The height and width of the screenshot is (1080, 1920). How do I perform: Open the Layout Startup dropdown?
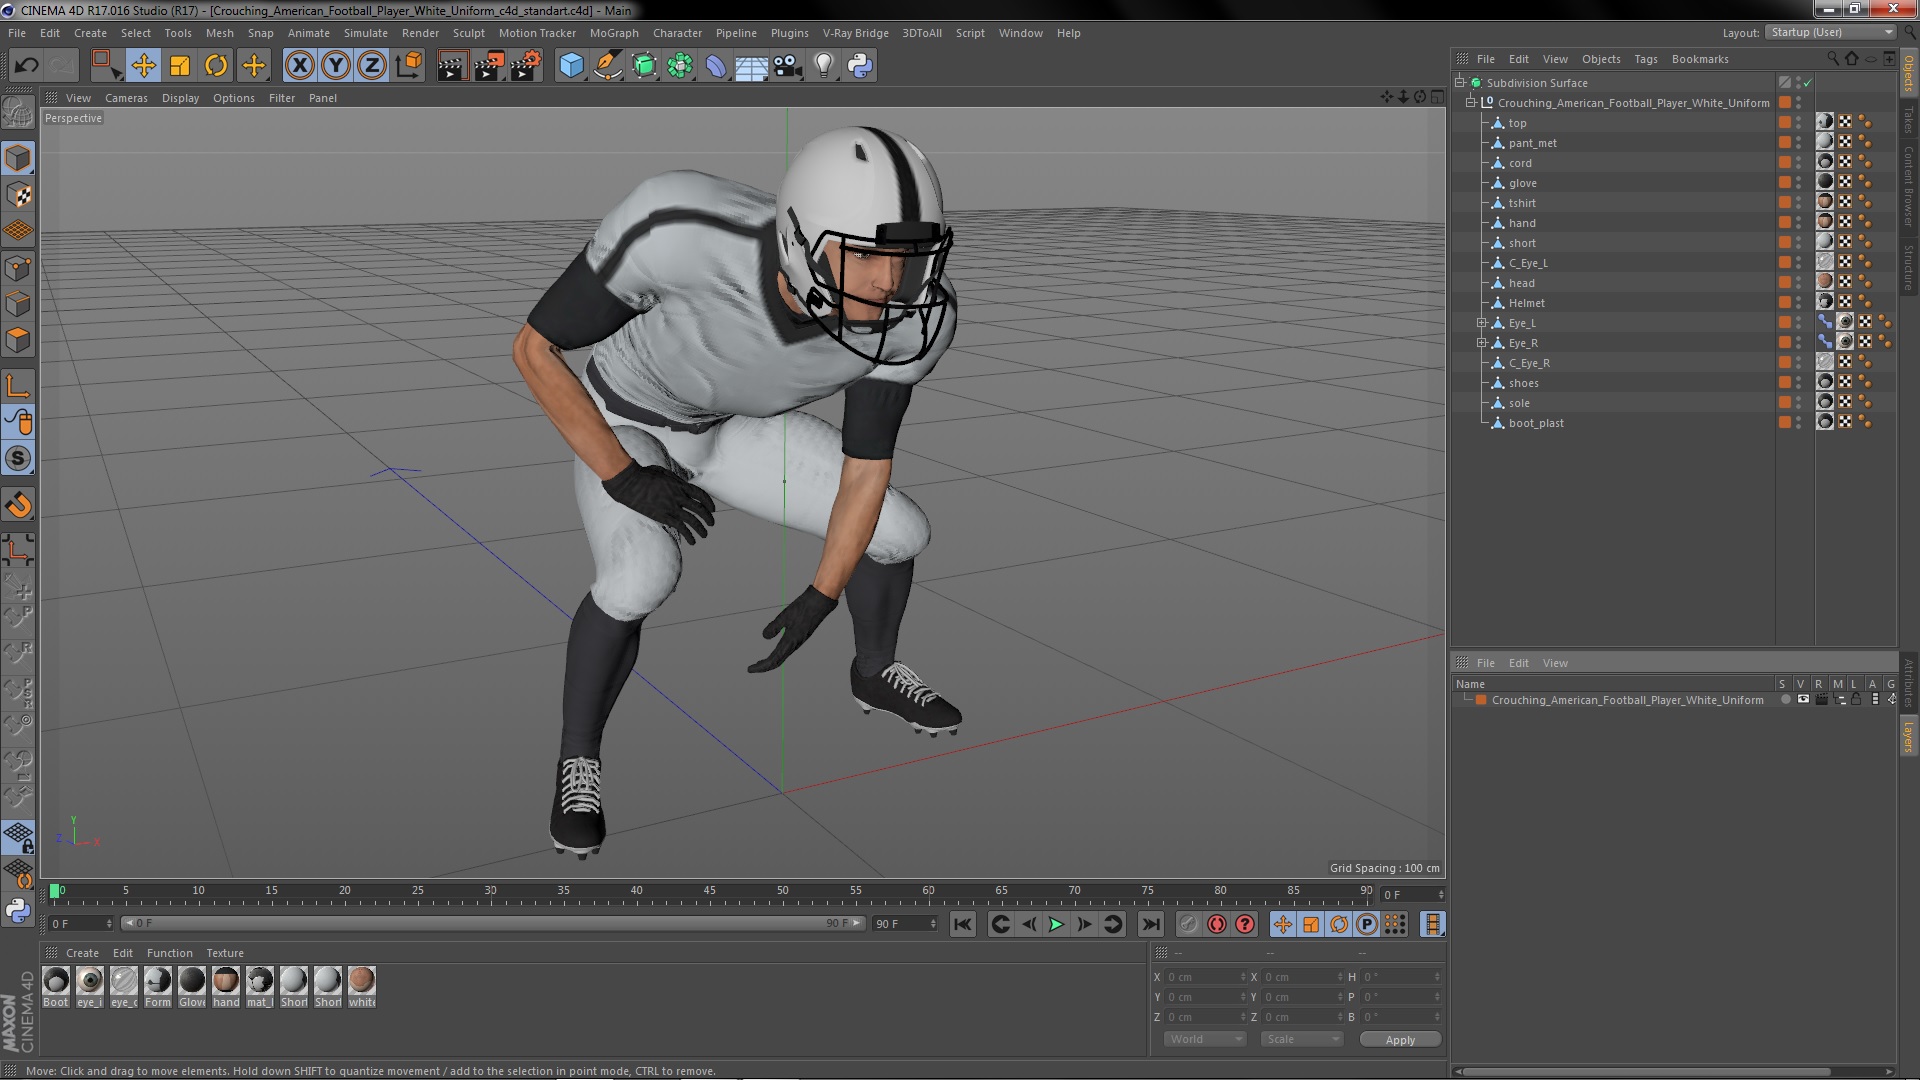click(1831, 33)
